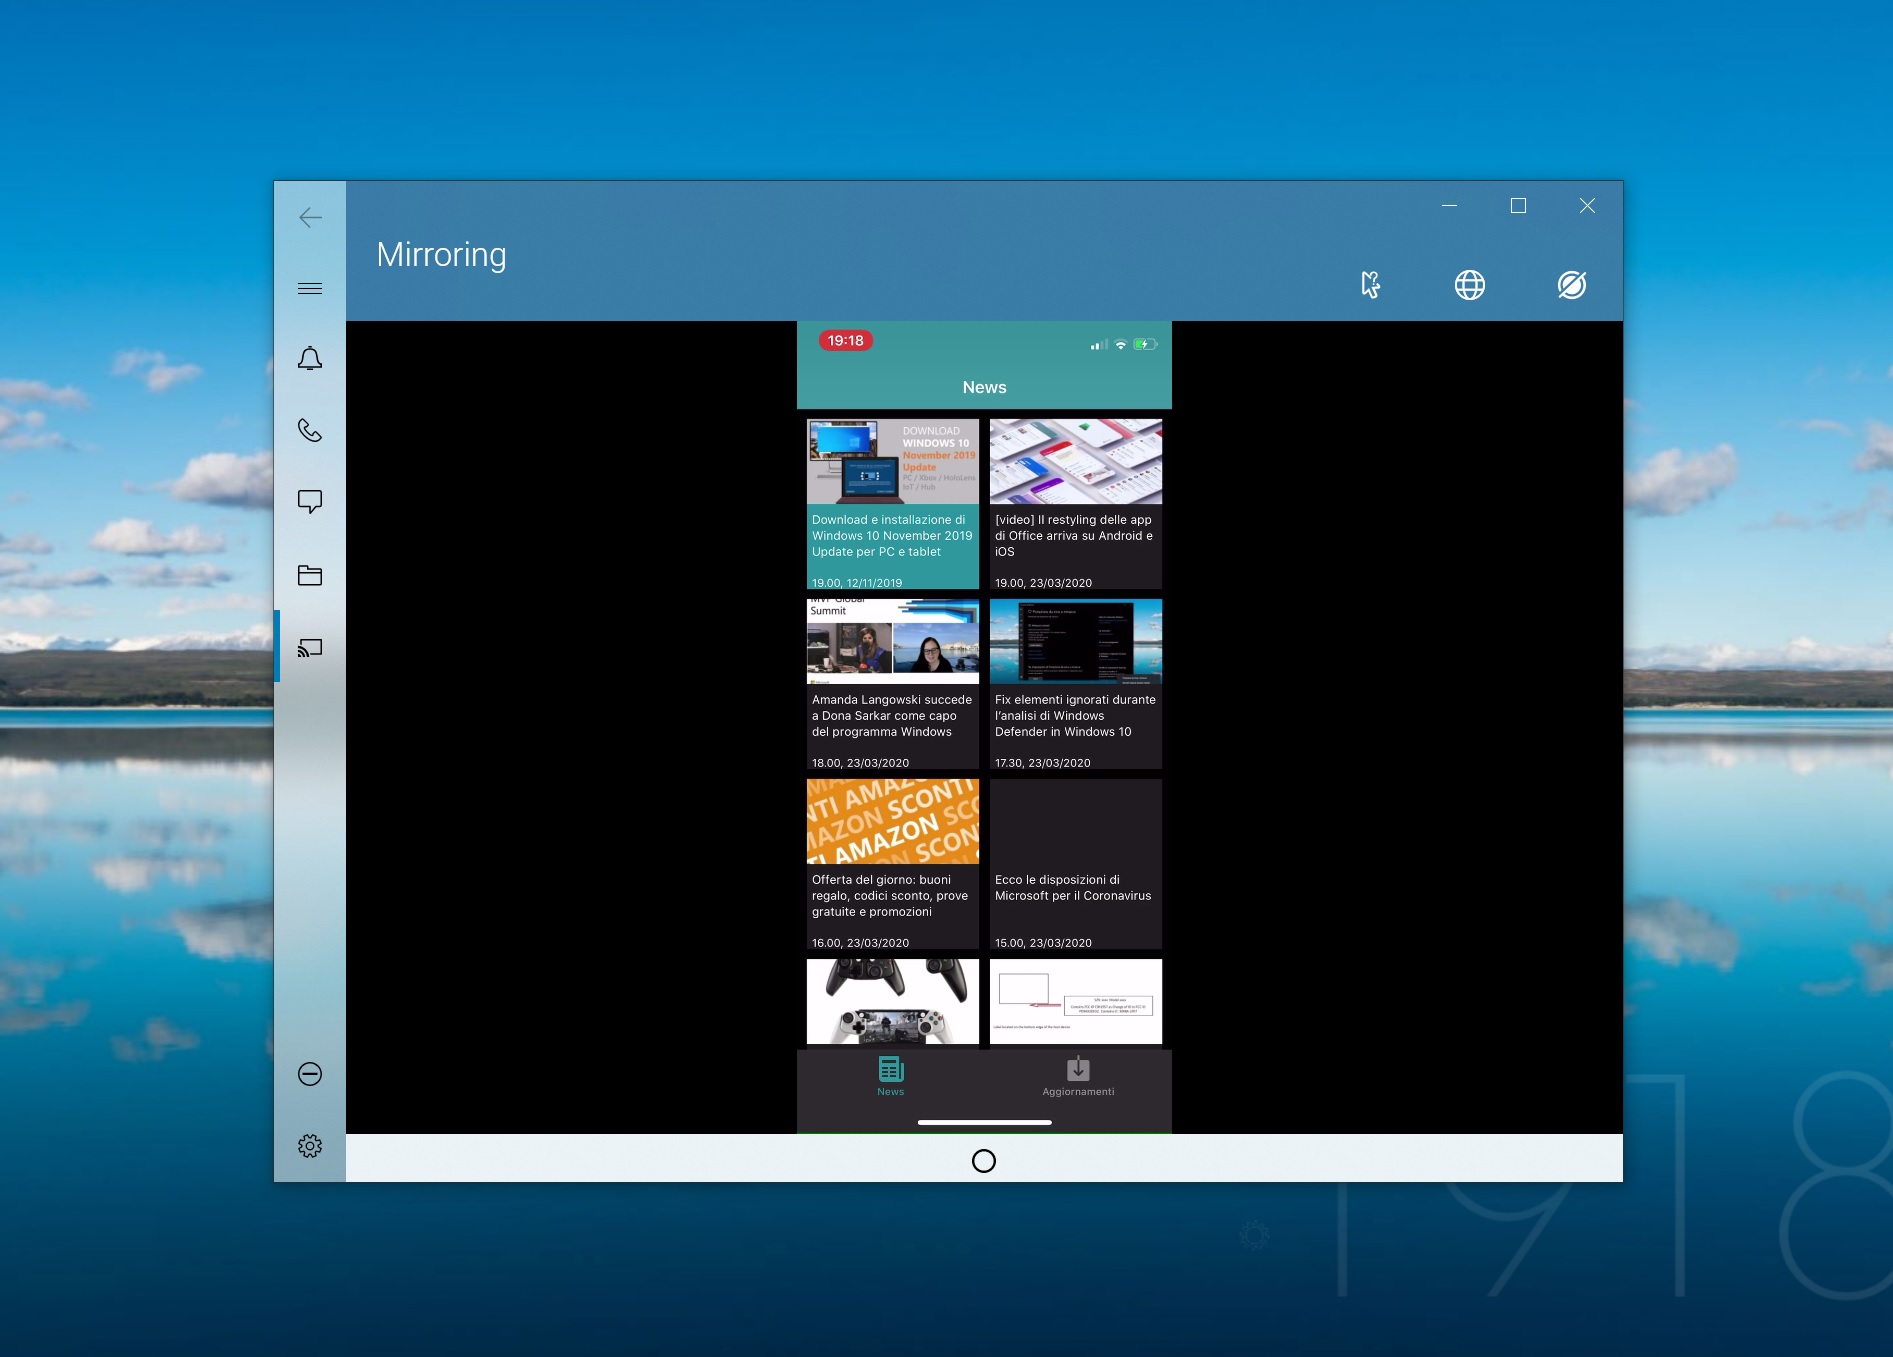This screenshot has height=1357, width=1893.
Task: Click the back arrow in sidebar
Action: [310, 218]
